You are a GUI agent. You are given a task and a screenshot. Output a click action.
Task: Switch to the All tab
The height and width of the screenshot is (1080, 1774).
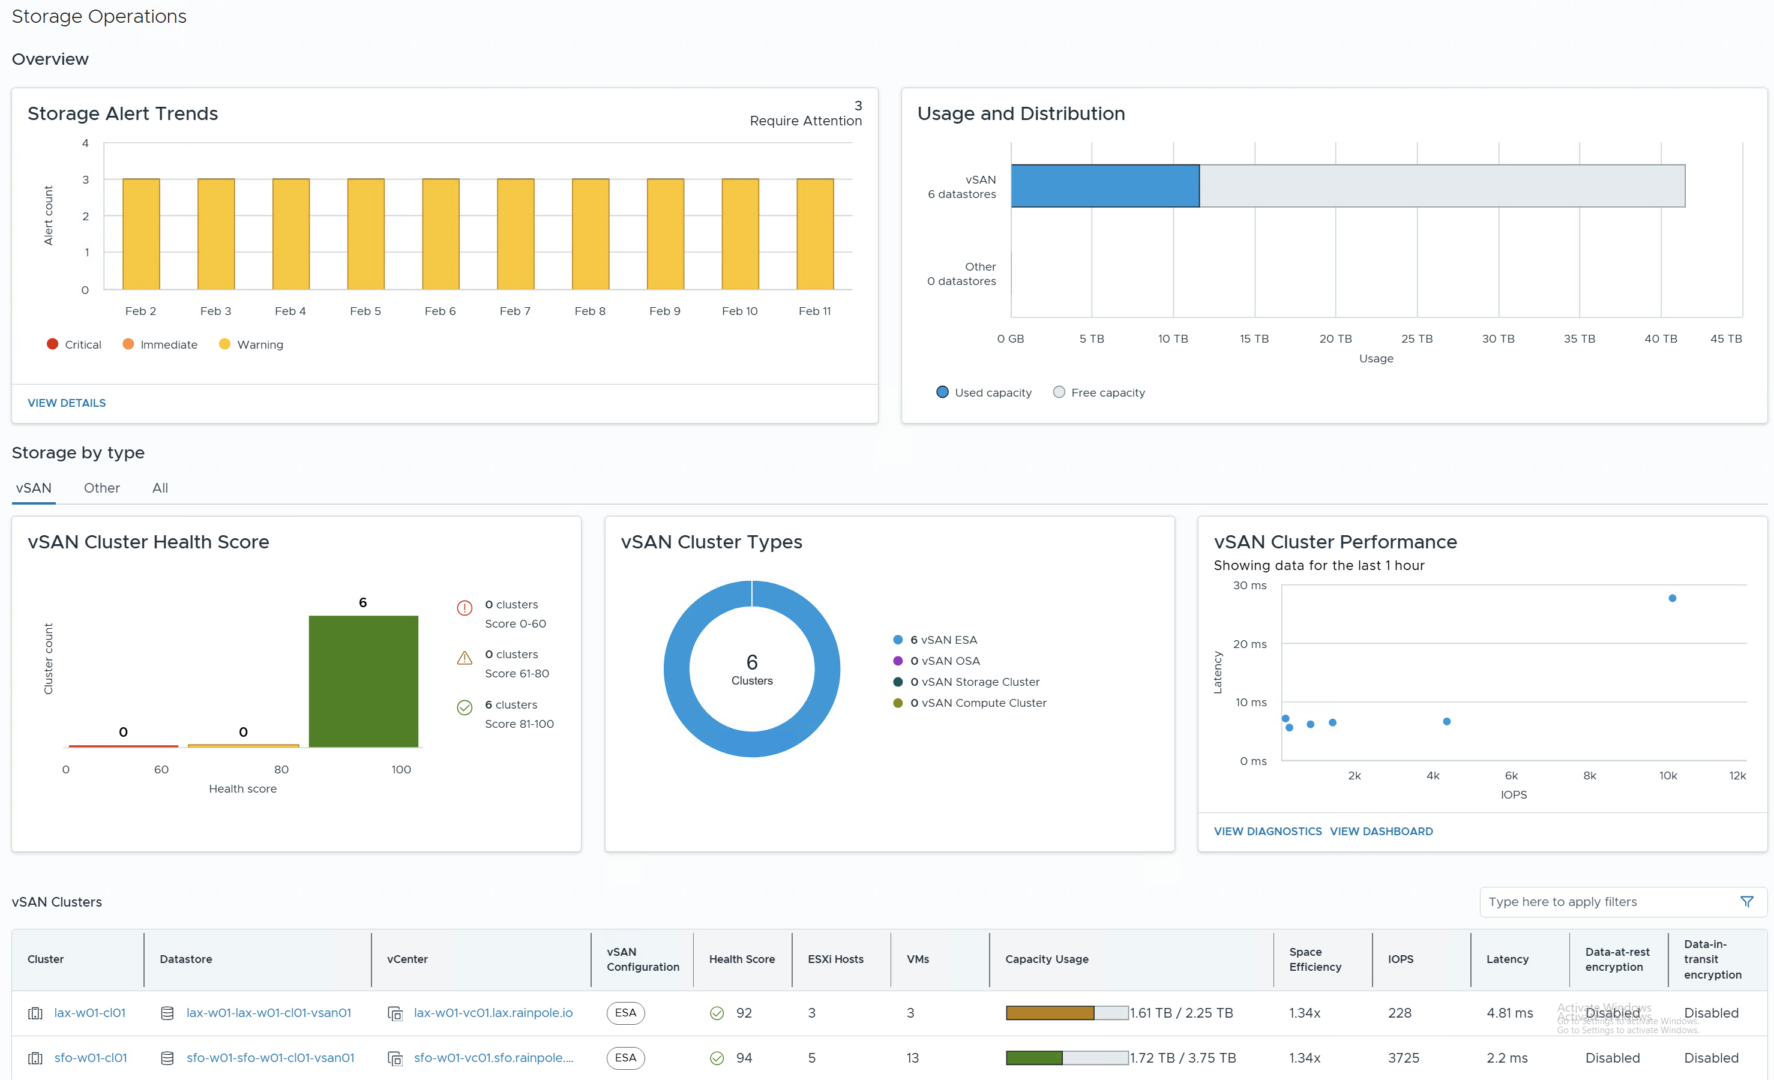coord(160,488)
